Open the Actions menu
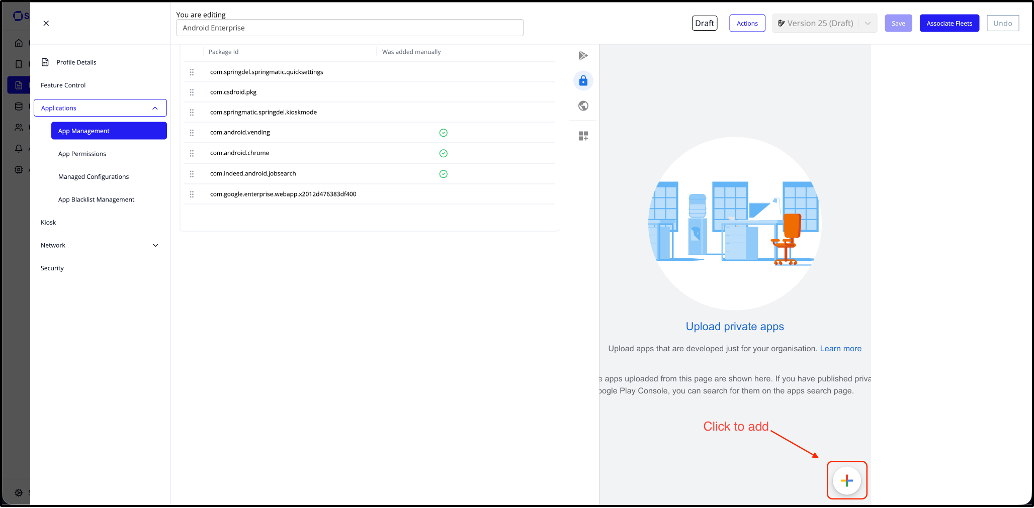This screenshot has width=1034, height=508. click(x=747, y=23)
